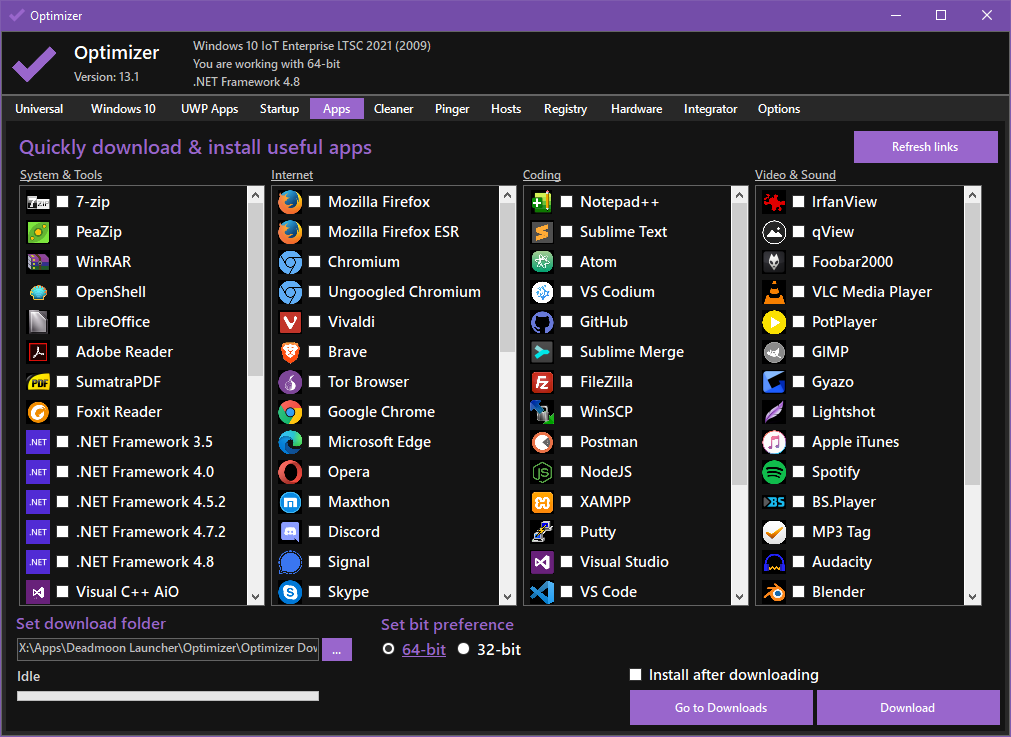The height and width of the screenshot is (737, 1011).
Task: Click the Spotify icon
Action: [774, 472]
